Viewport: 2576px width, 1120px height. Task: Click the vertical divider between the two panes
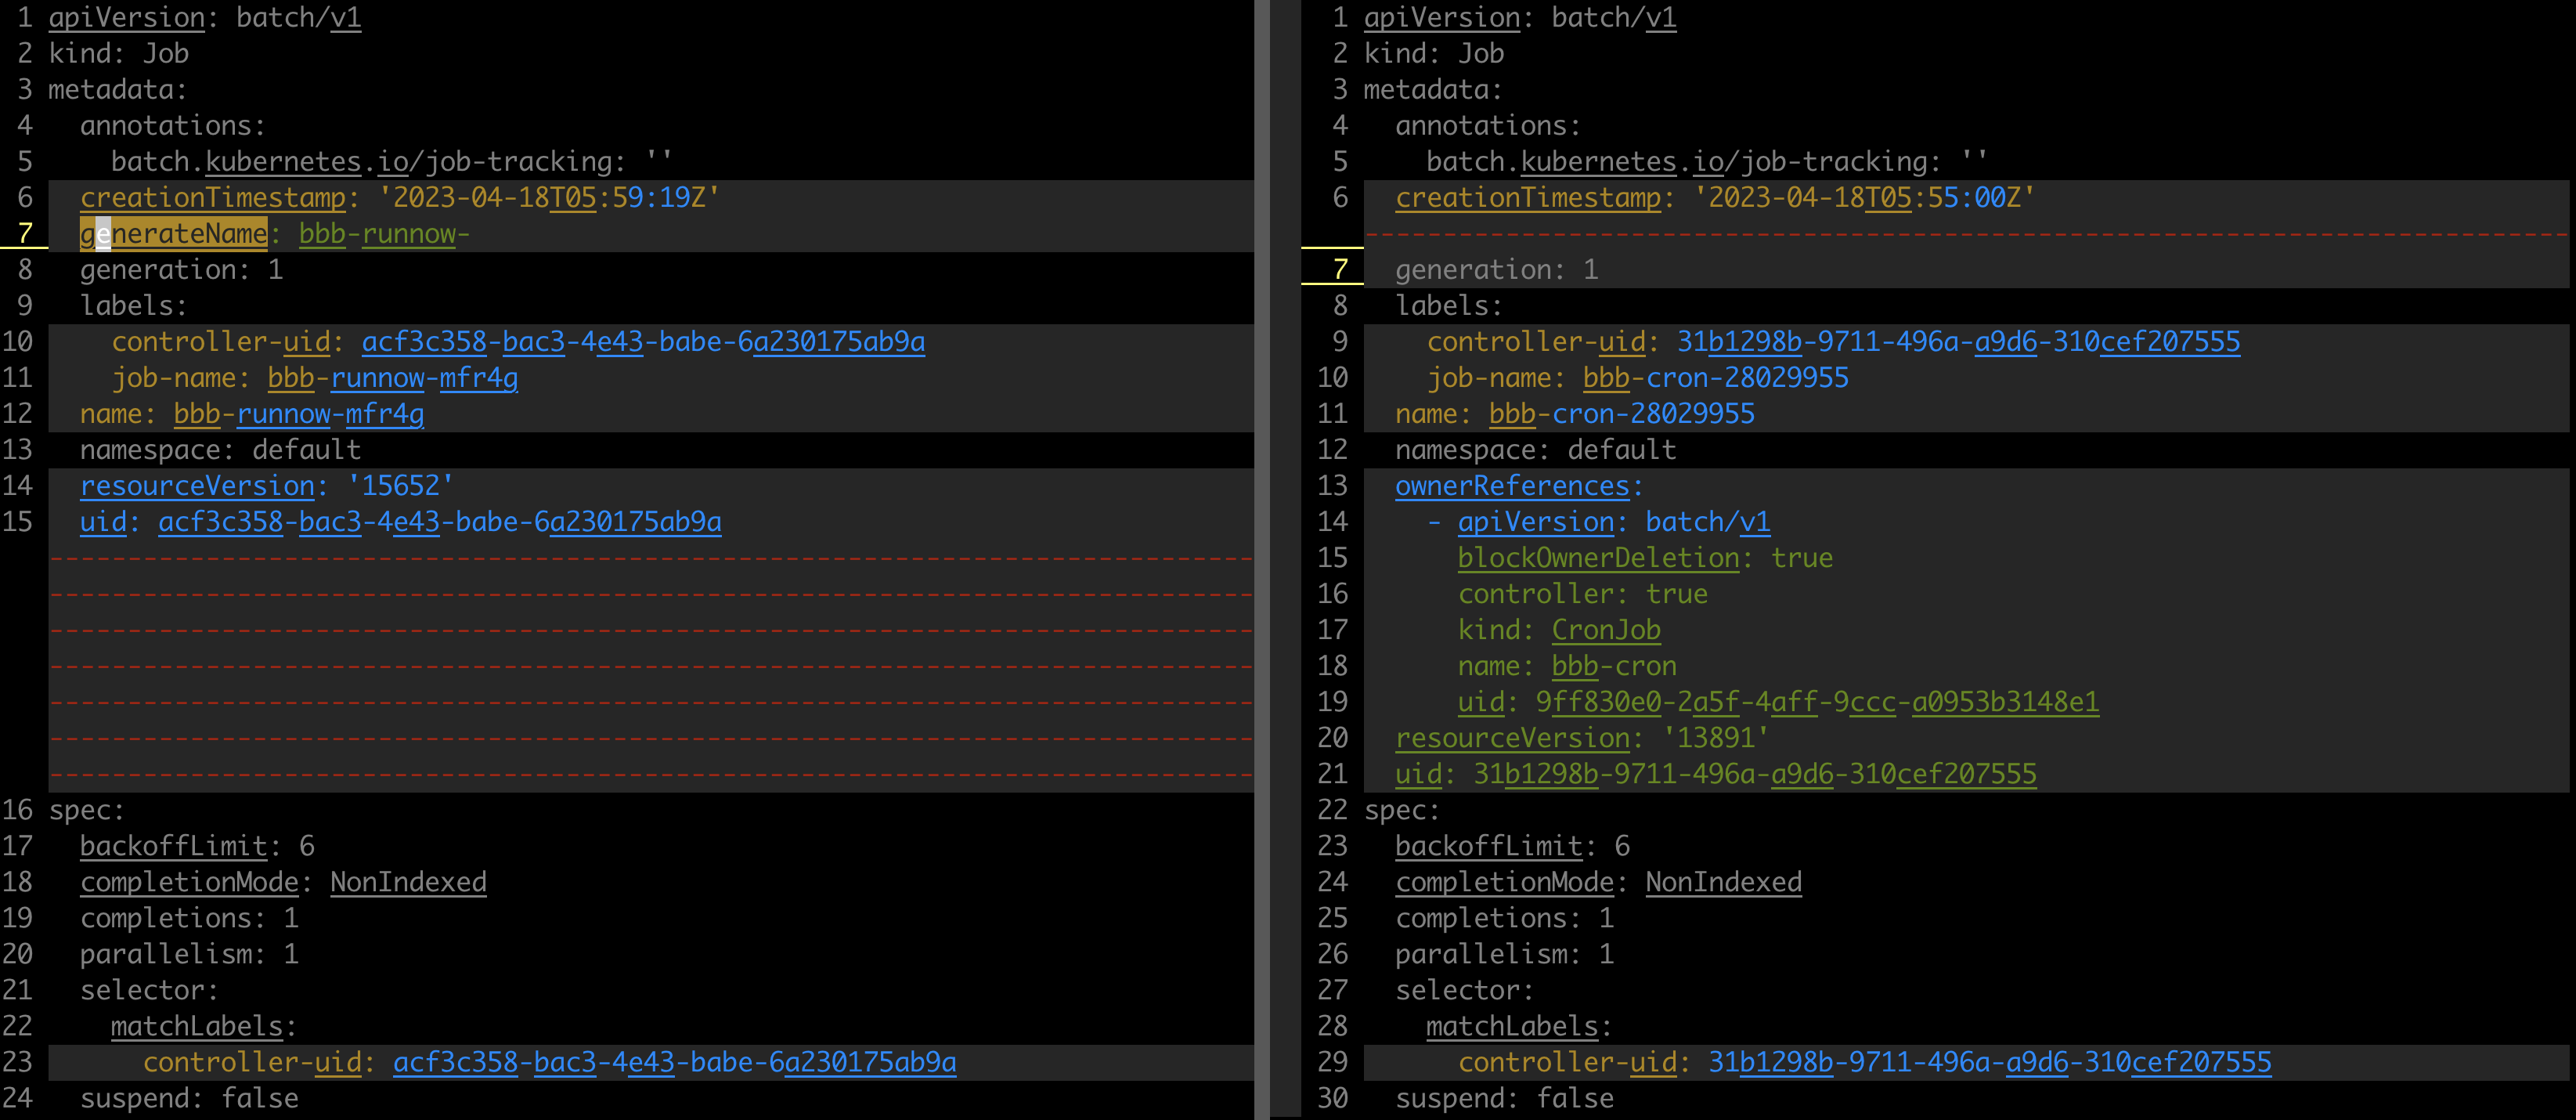1264,560
